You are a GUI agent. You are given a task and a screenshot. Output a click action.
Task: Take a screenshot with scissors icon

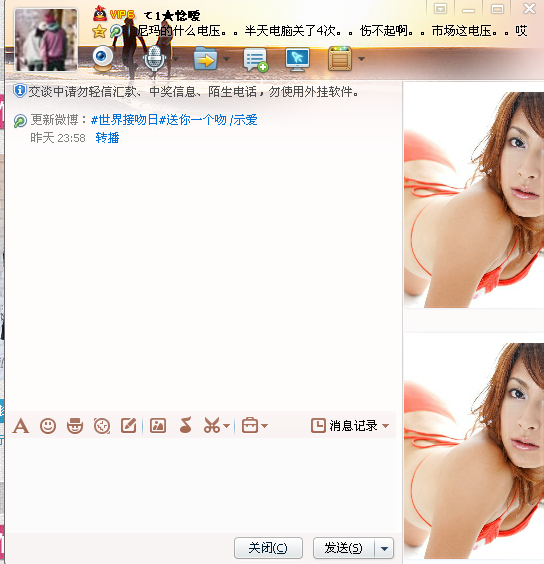coord(212,425)
